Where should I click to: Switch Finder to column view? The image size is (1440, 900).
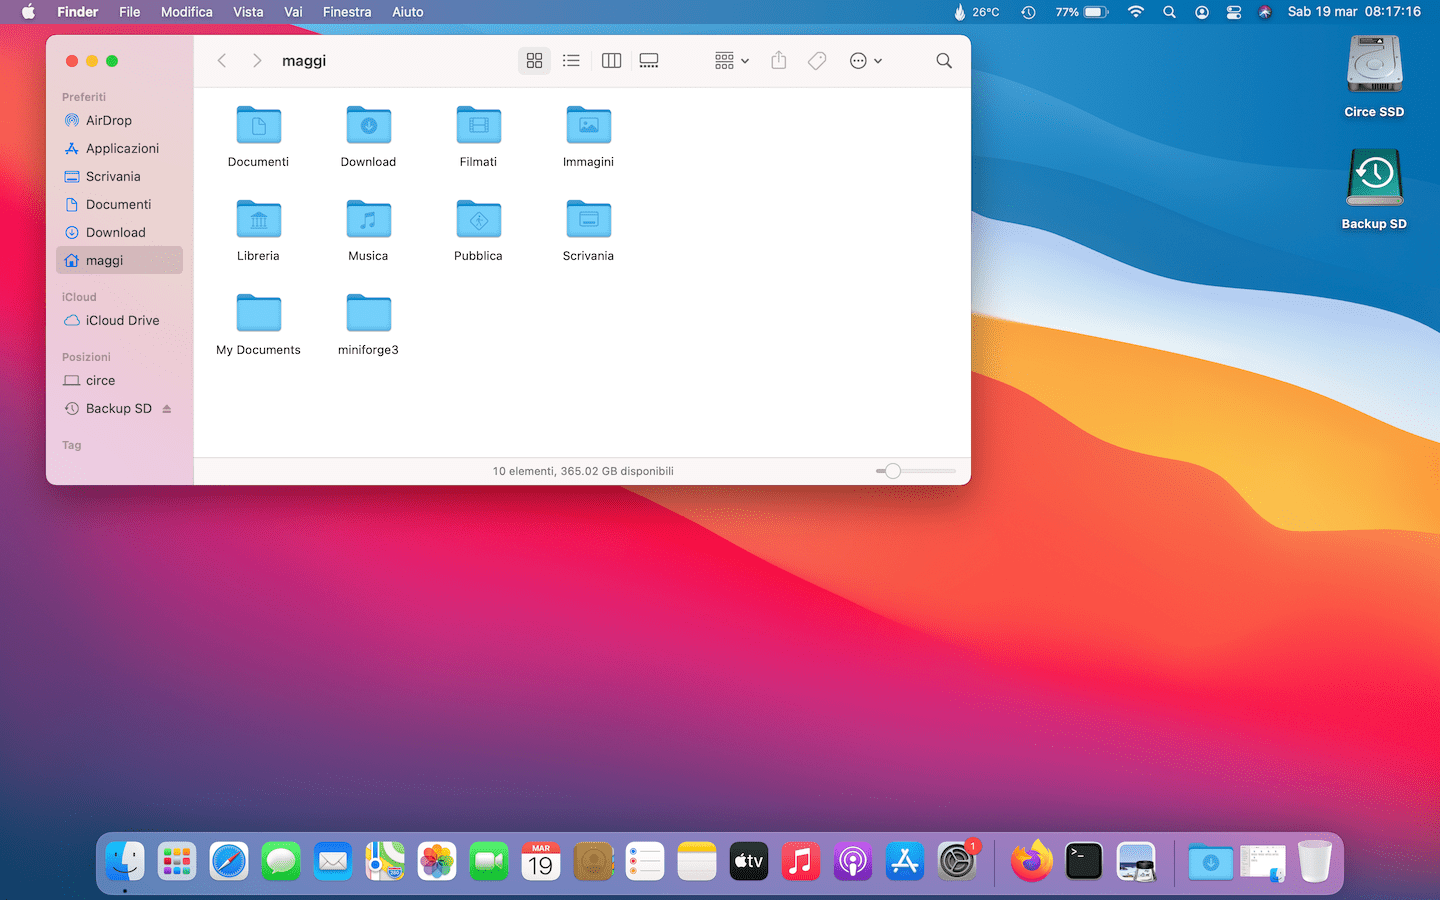611,61
